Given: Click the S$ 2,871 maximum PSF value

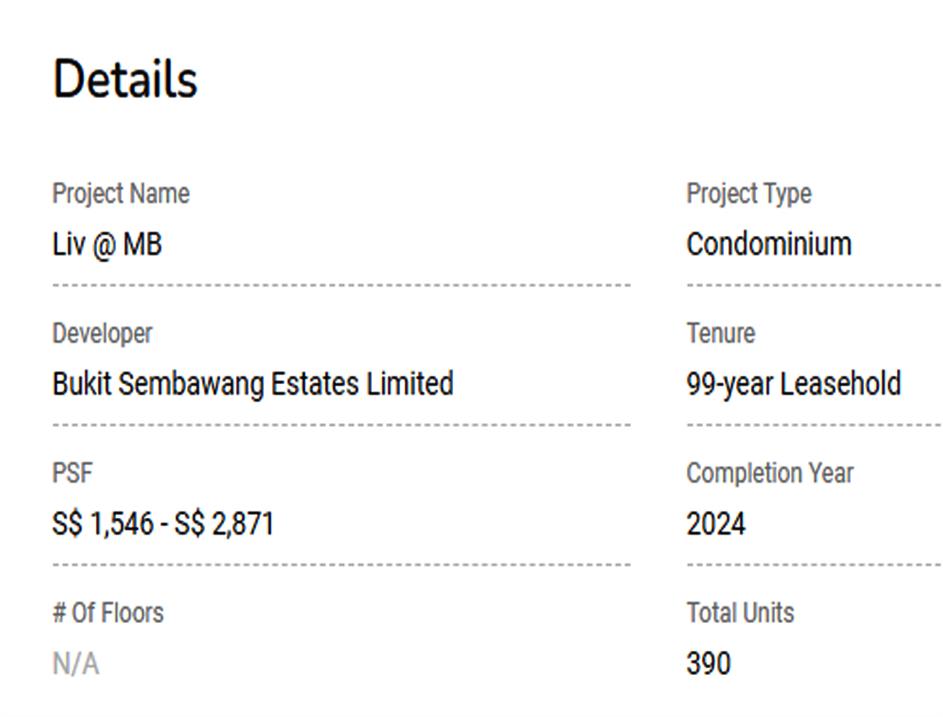Looking at the screenshot, I should click(x=224, y=524).
